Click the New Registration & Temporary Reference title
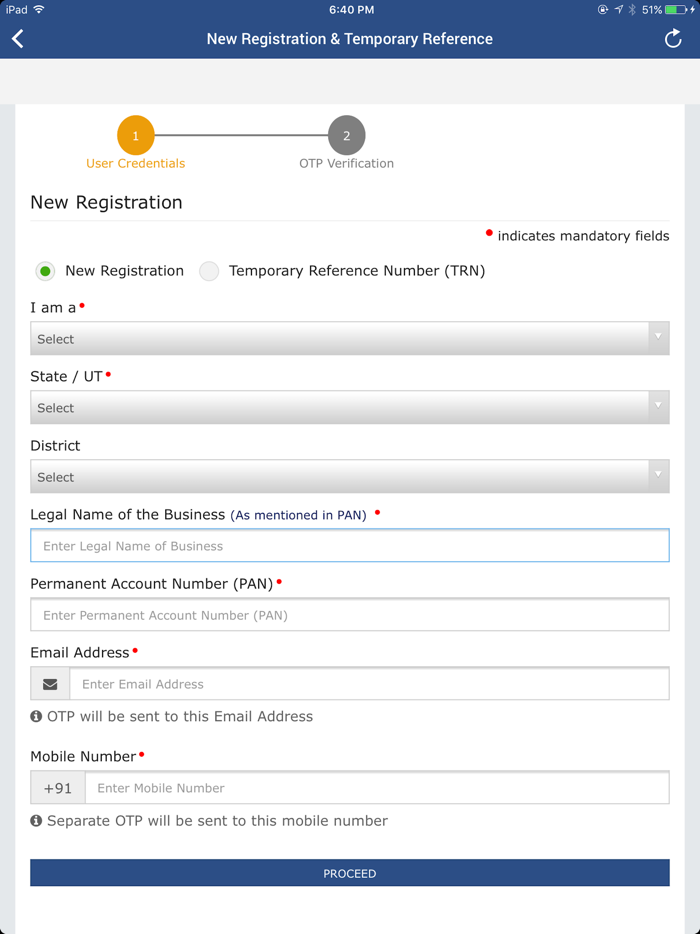The height and width of the screenshot is (934, 700). [x=349, y=38]
